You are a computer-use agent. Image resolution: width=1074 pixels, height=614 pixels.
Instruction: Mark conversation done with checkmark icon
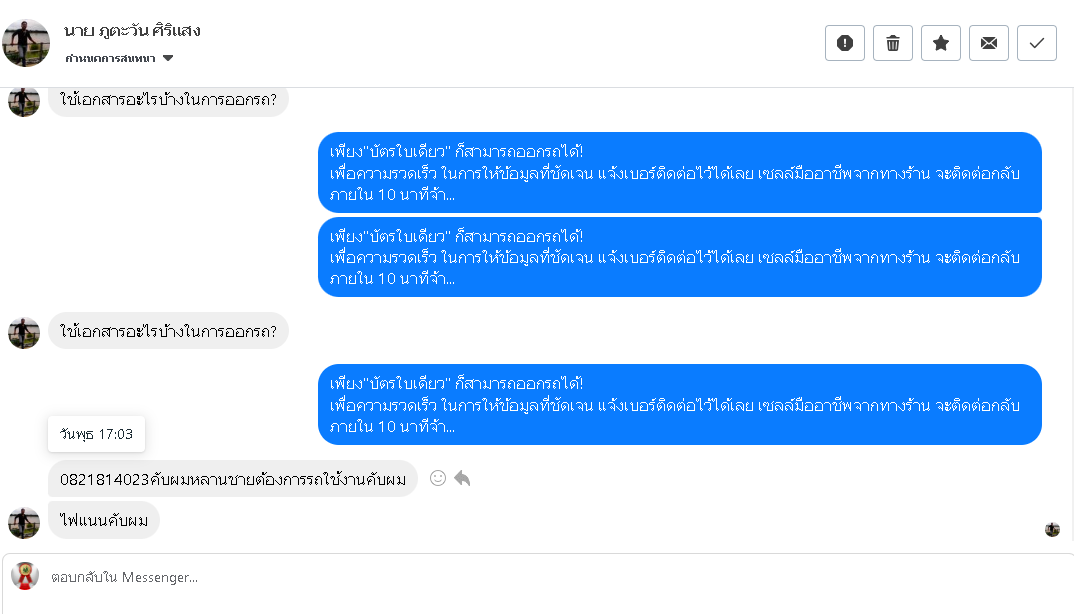click(x=1037, y=43)
